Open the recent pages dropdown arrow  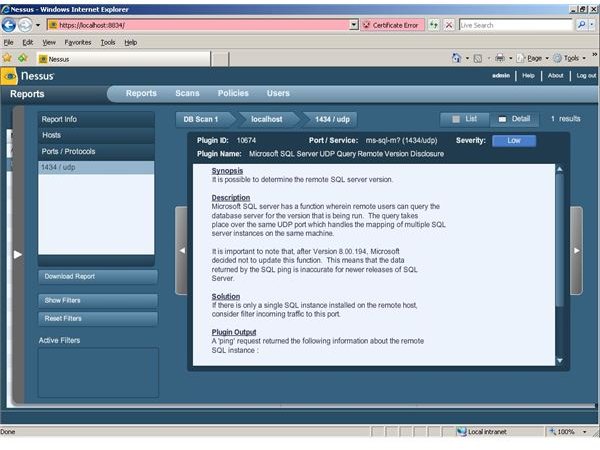pos(38,25)
